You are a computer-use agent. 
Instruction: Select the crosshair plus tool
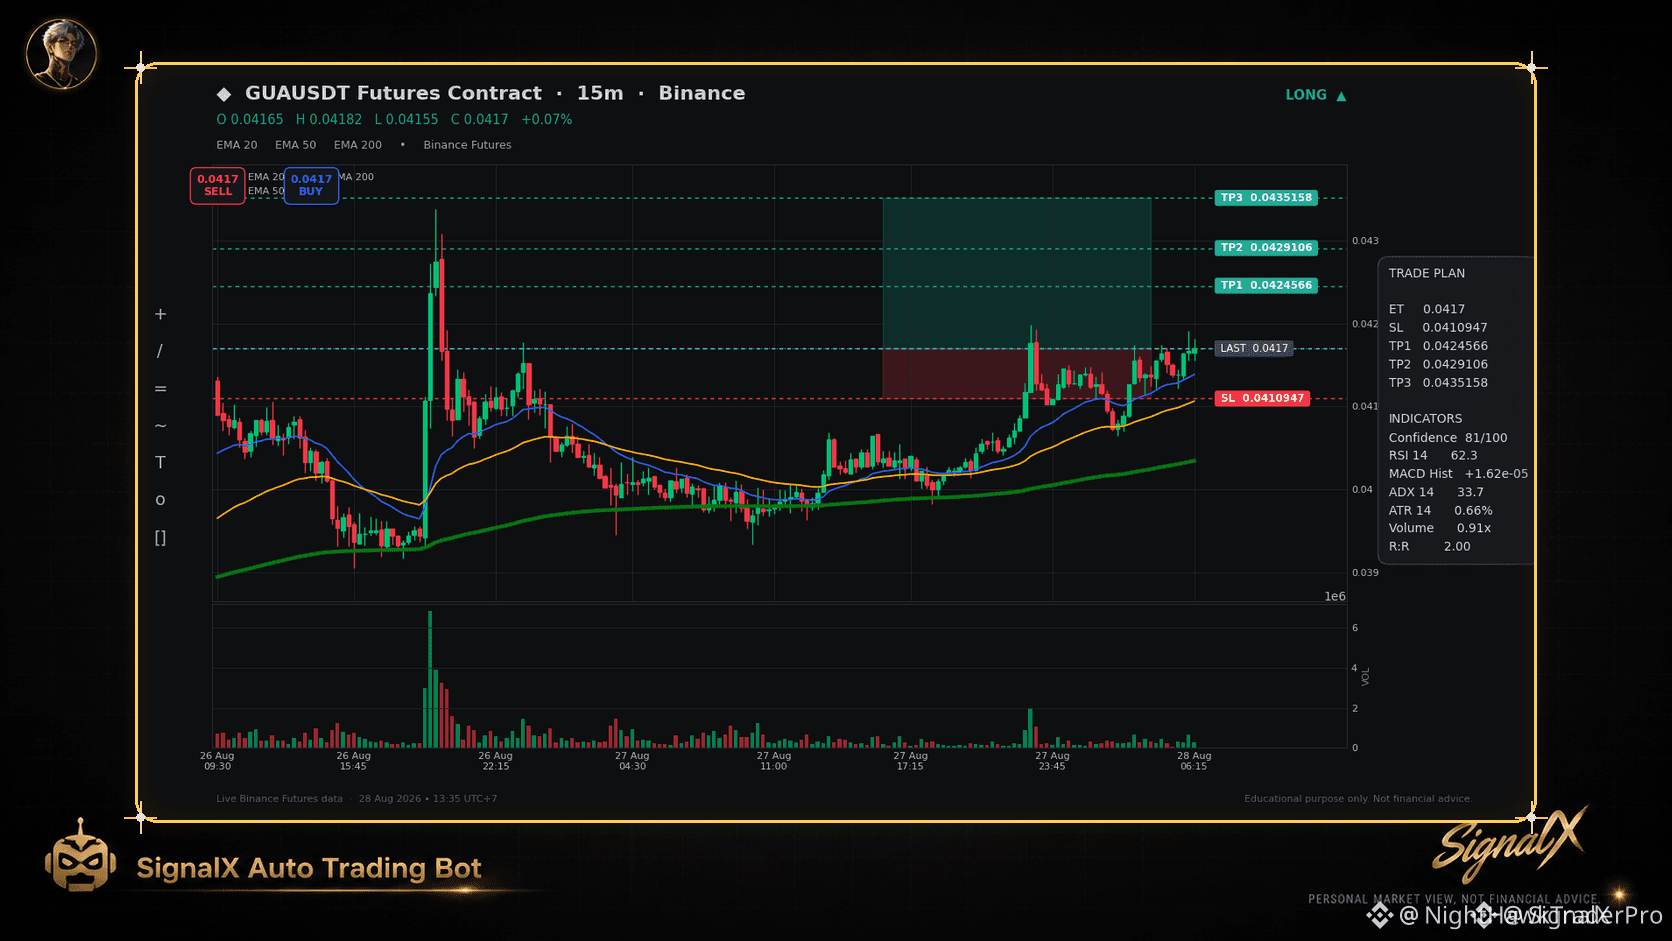tap(160, 314)
